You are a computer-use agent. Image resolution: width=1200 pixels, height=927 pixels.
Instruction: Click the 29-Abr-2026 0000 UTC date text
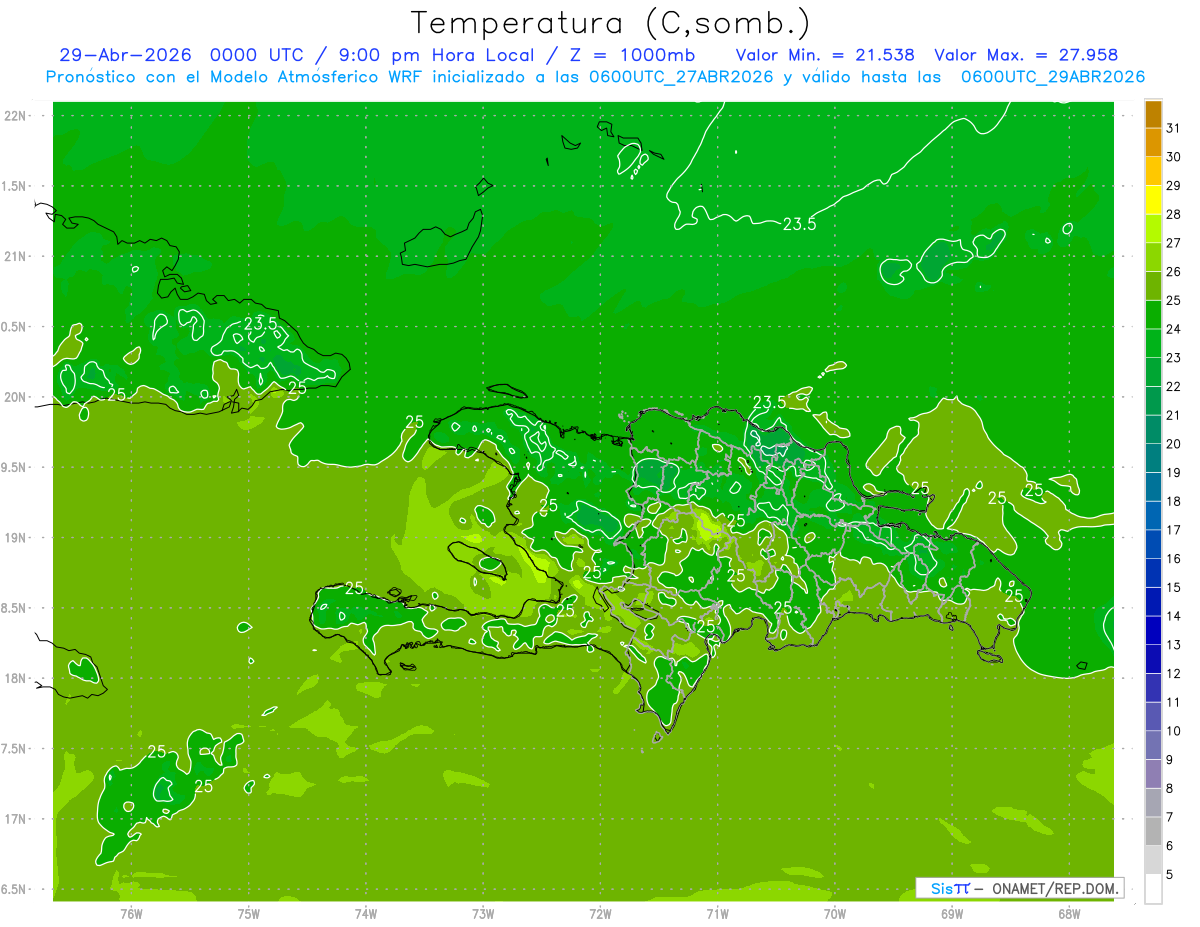pyautogui.click(x=182, y=55)
